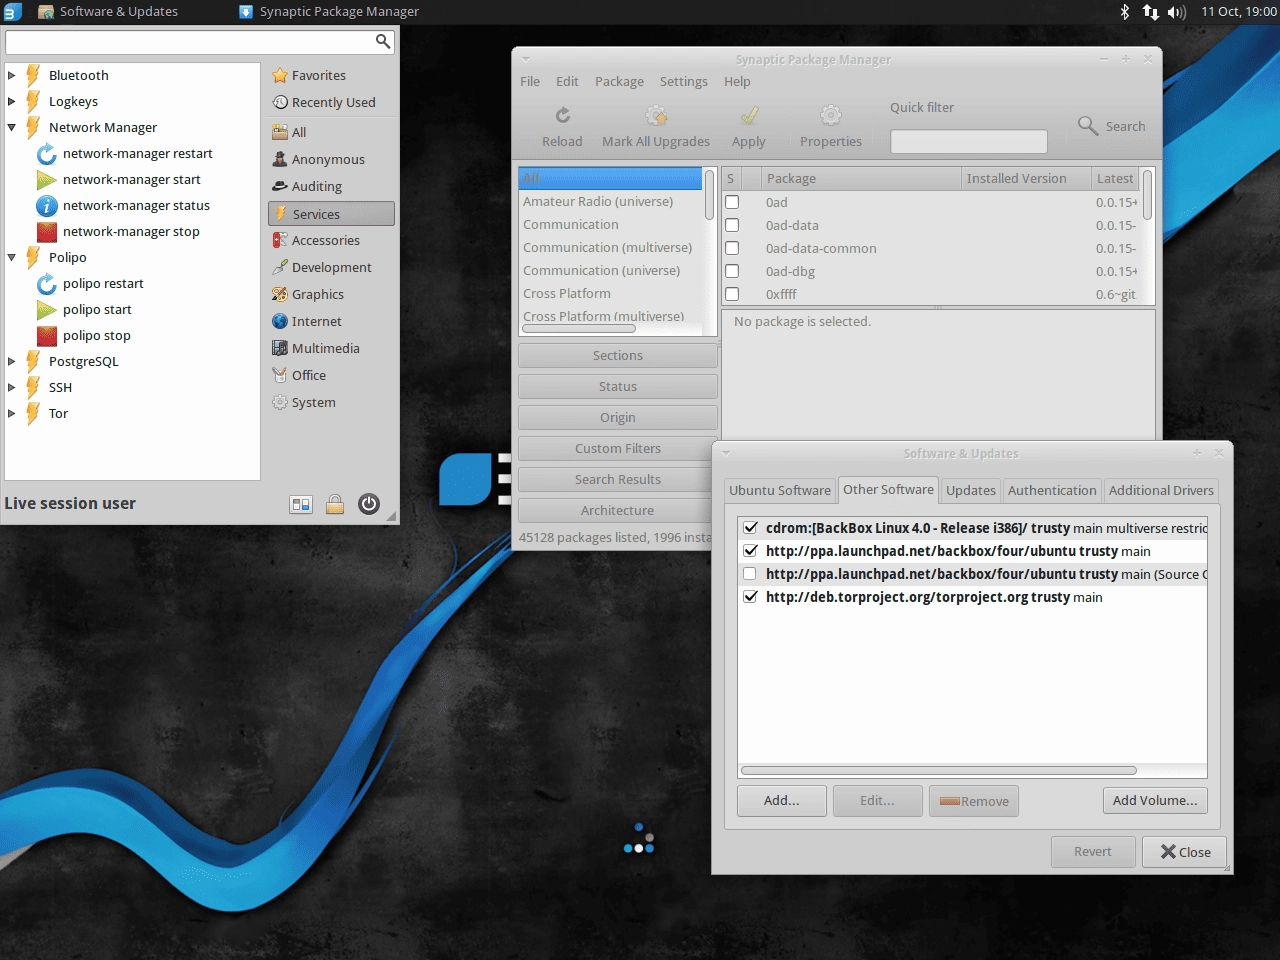
Task: Click the Quick filter input field
Action: point(969,142)
